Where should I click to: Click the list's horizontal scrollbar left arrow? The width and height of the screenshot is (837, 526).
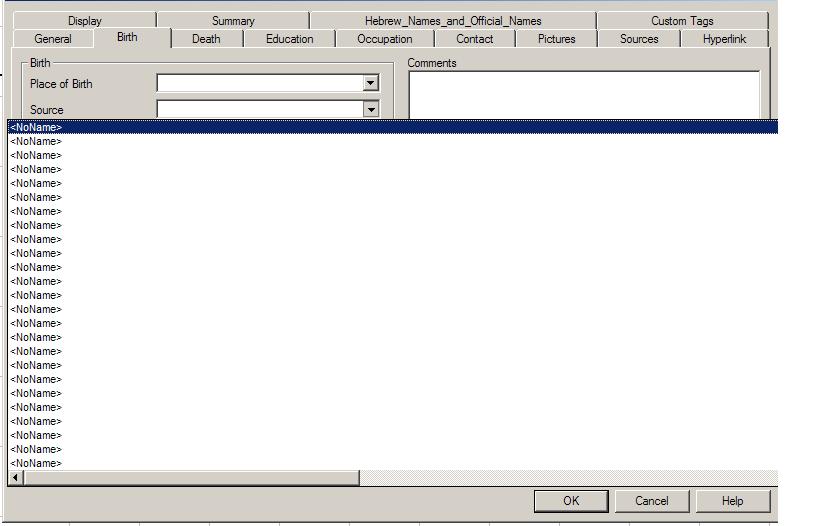(15, 478)
